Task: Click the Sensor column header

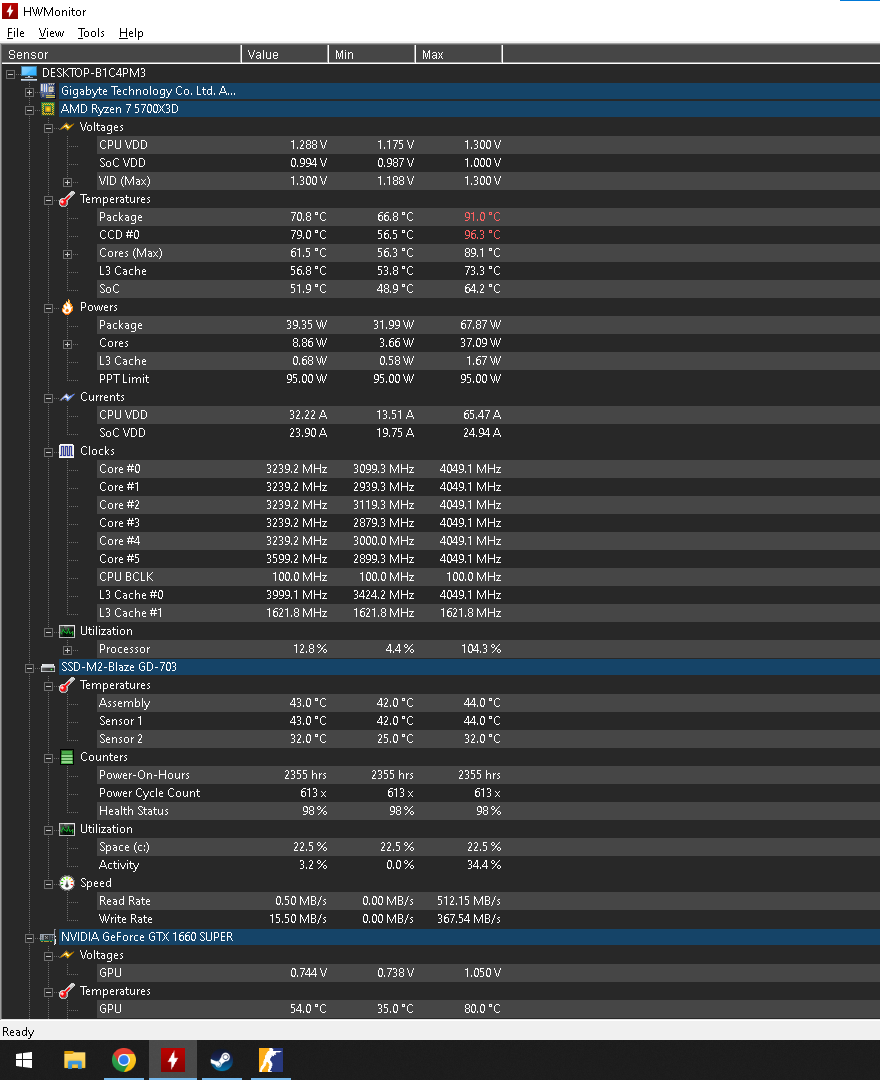Action: tap(121, 54)
